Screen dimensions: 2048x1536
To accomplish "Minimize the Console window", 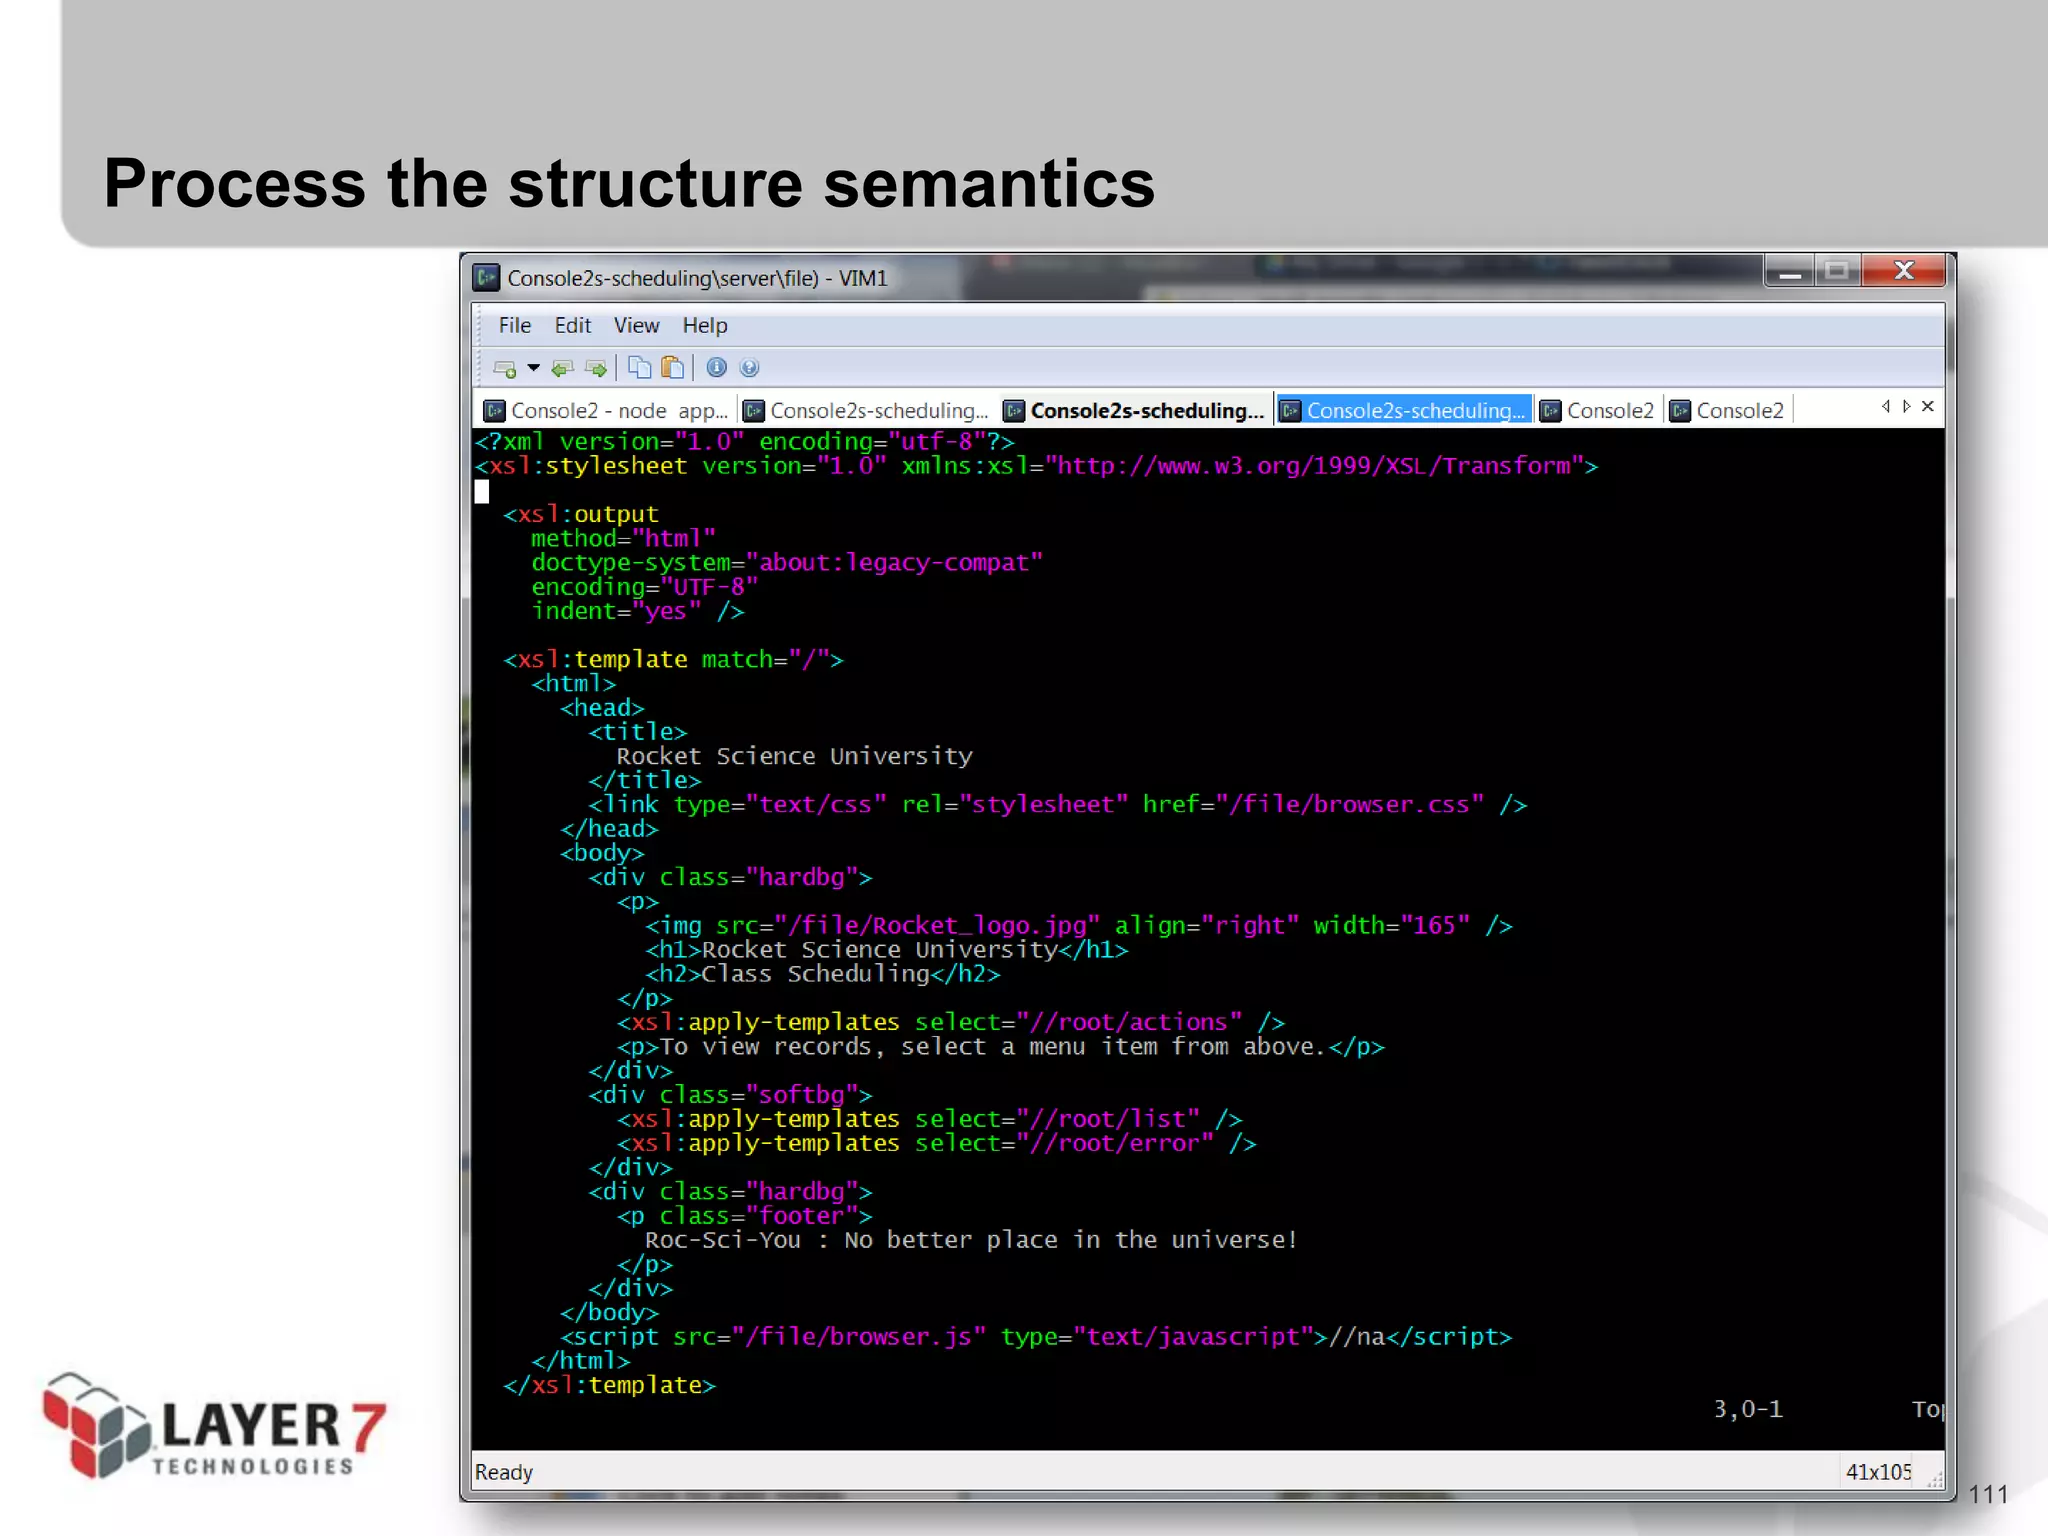I will click(x=1790, y=270).
